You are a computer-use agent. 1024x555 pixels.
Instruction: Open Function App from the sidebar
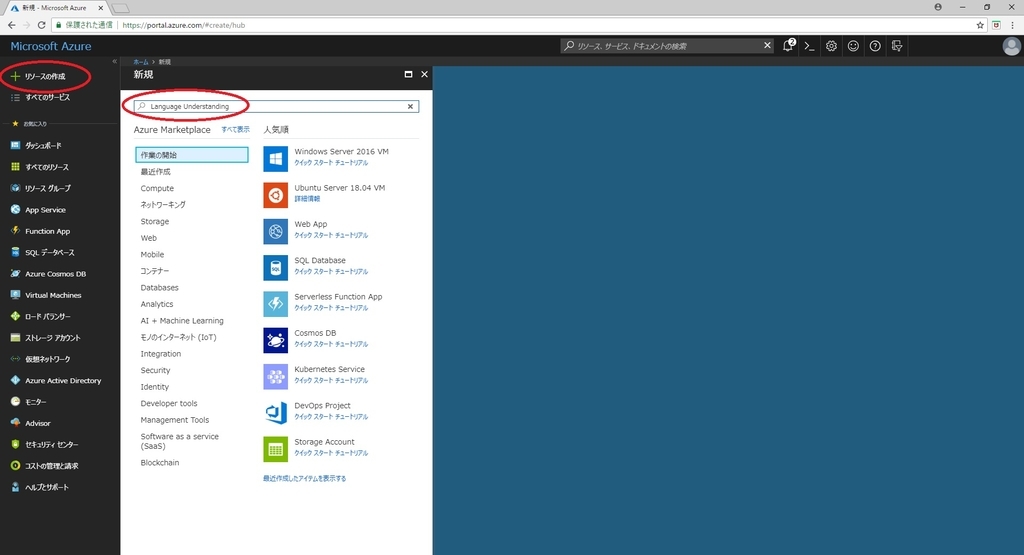click(47, 231)
